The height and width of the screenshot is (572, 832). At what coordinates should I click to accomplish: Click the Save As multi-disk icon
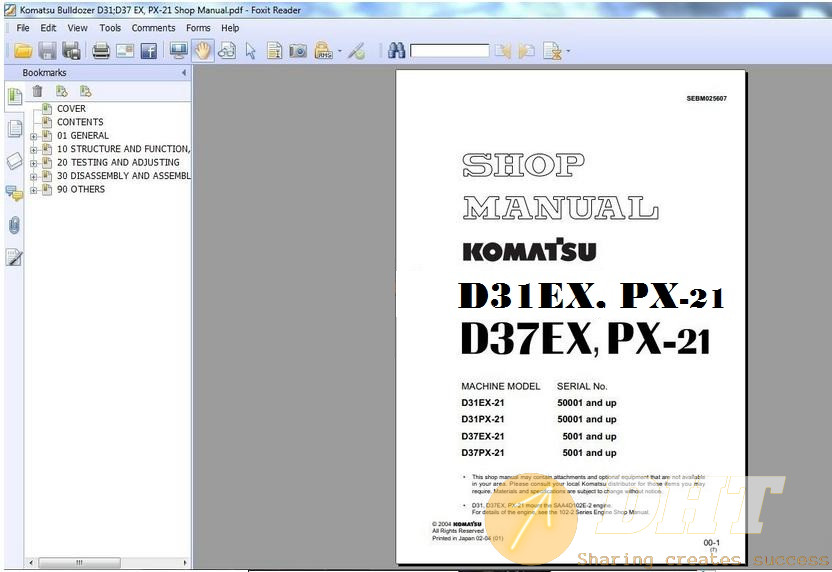click(71, 51)
